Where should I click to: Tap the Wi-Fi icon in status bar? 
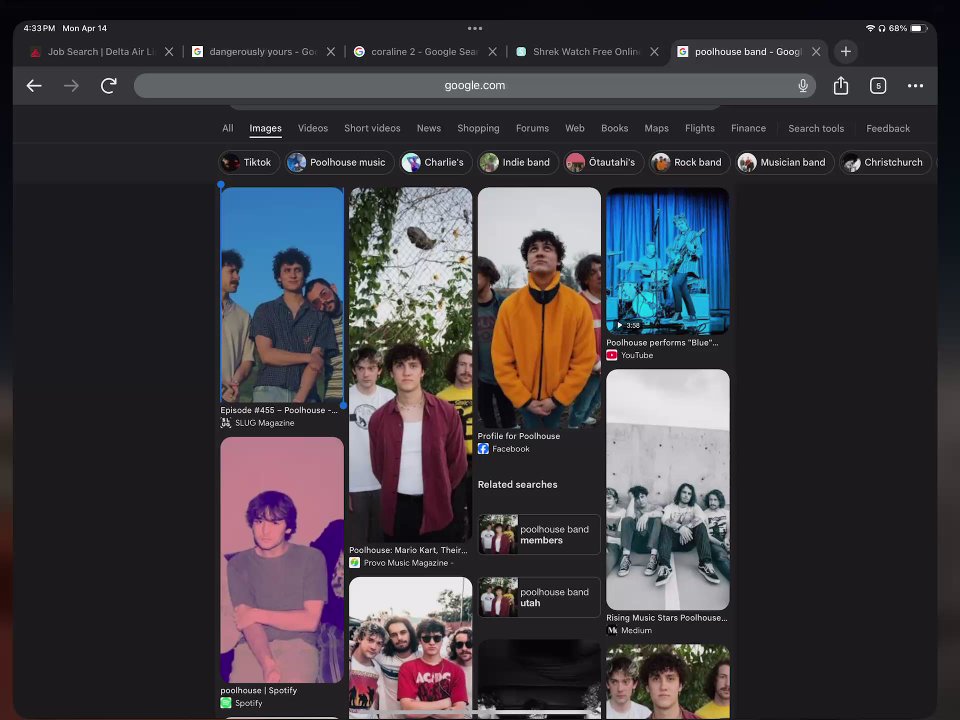point(869,28)
